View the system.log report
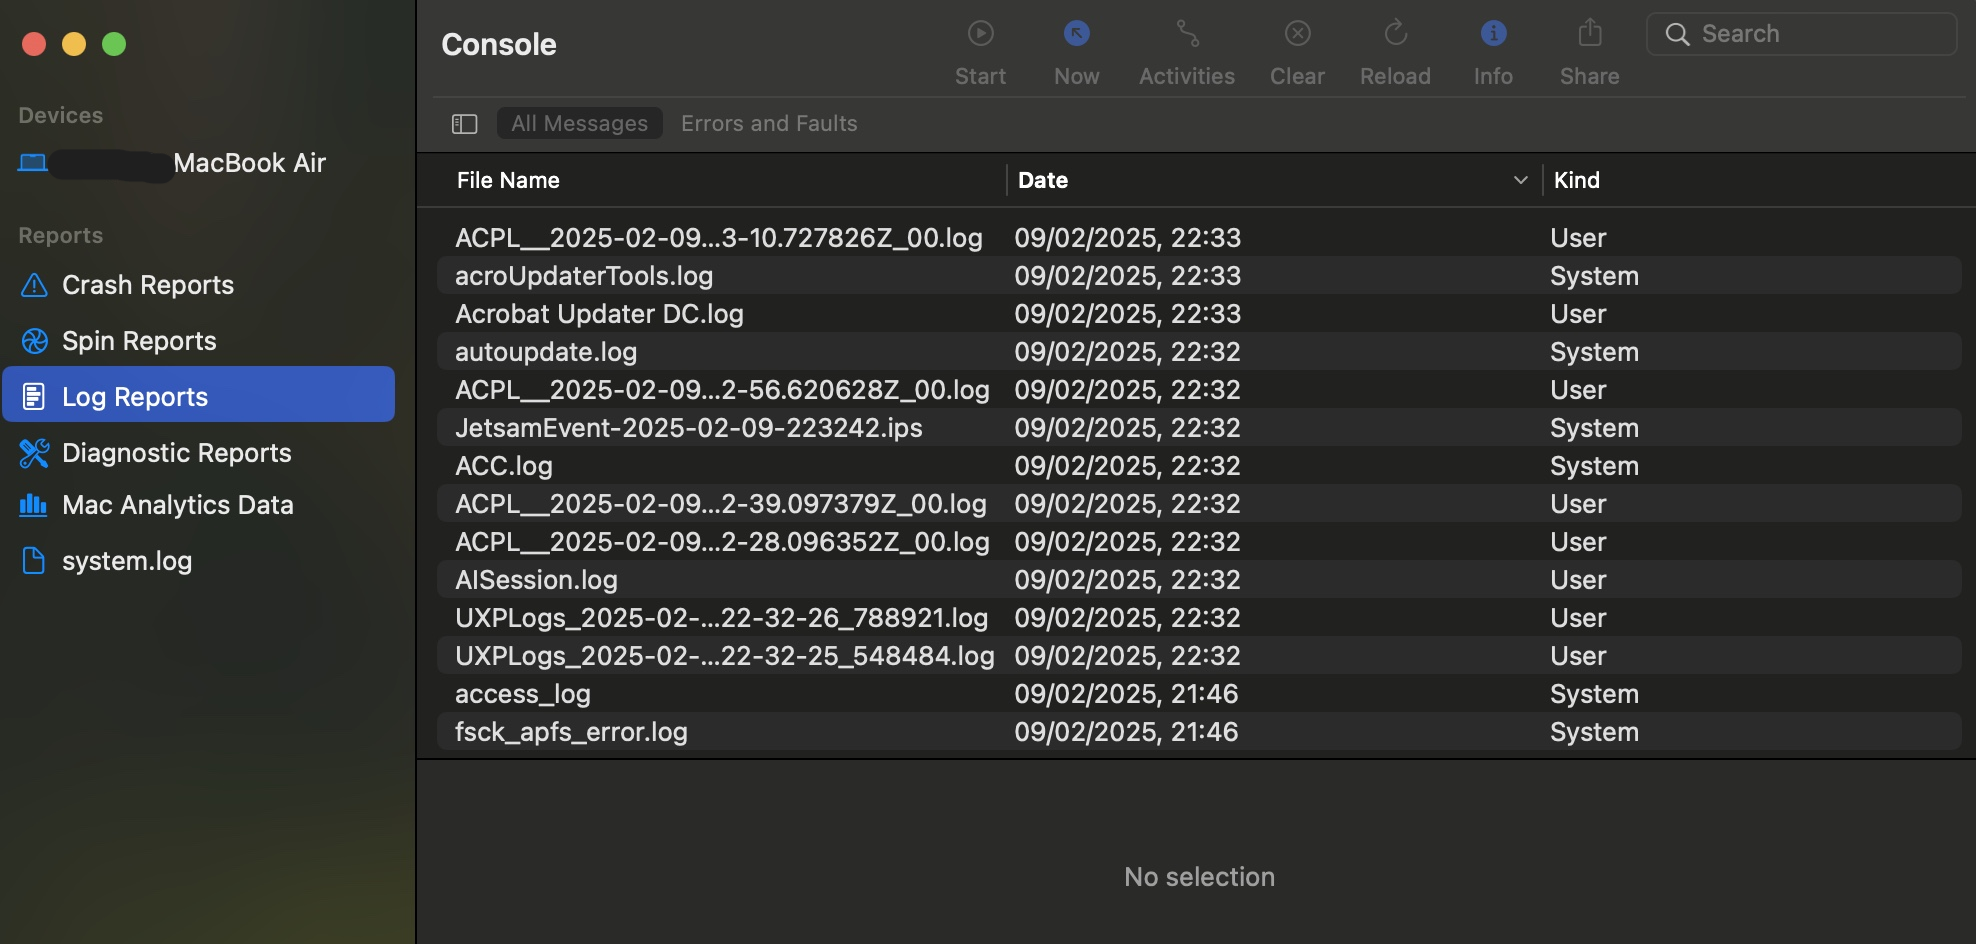1976x944 pixels. pyautogui.click(x=127, y=560)
